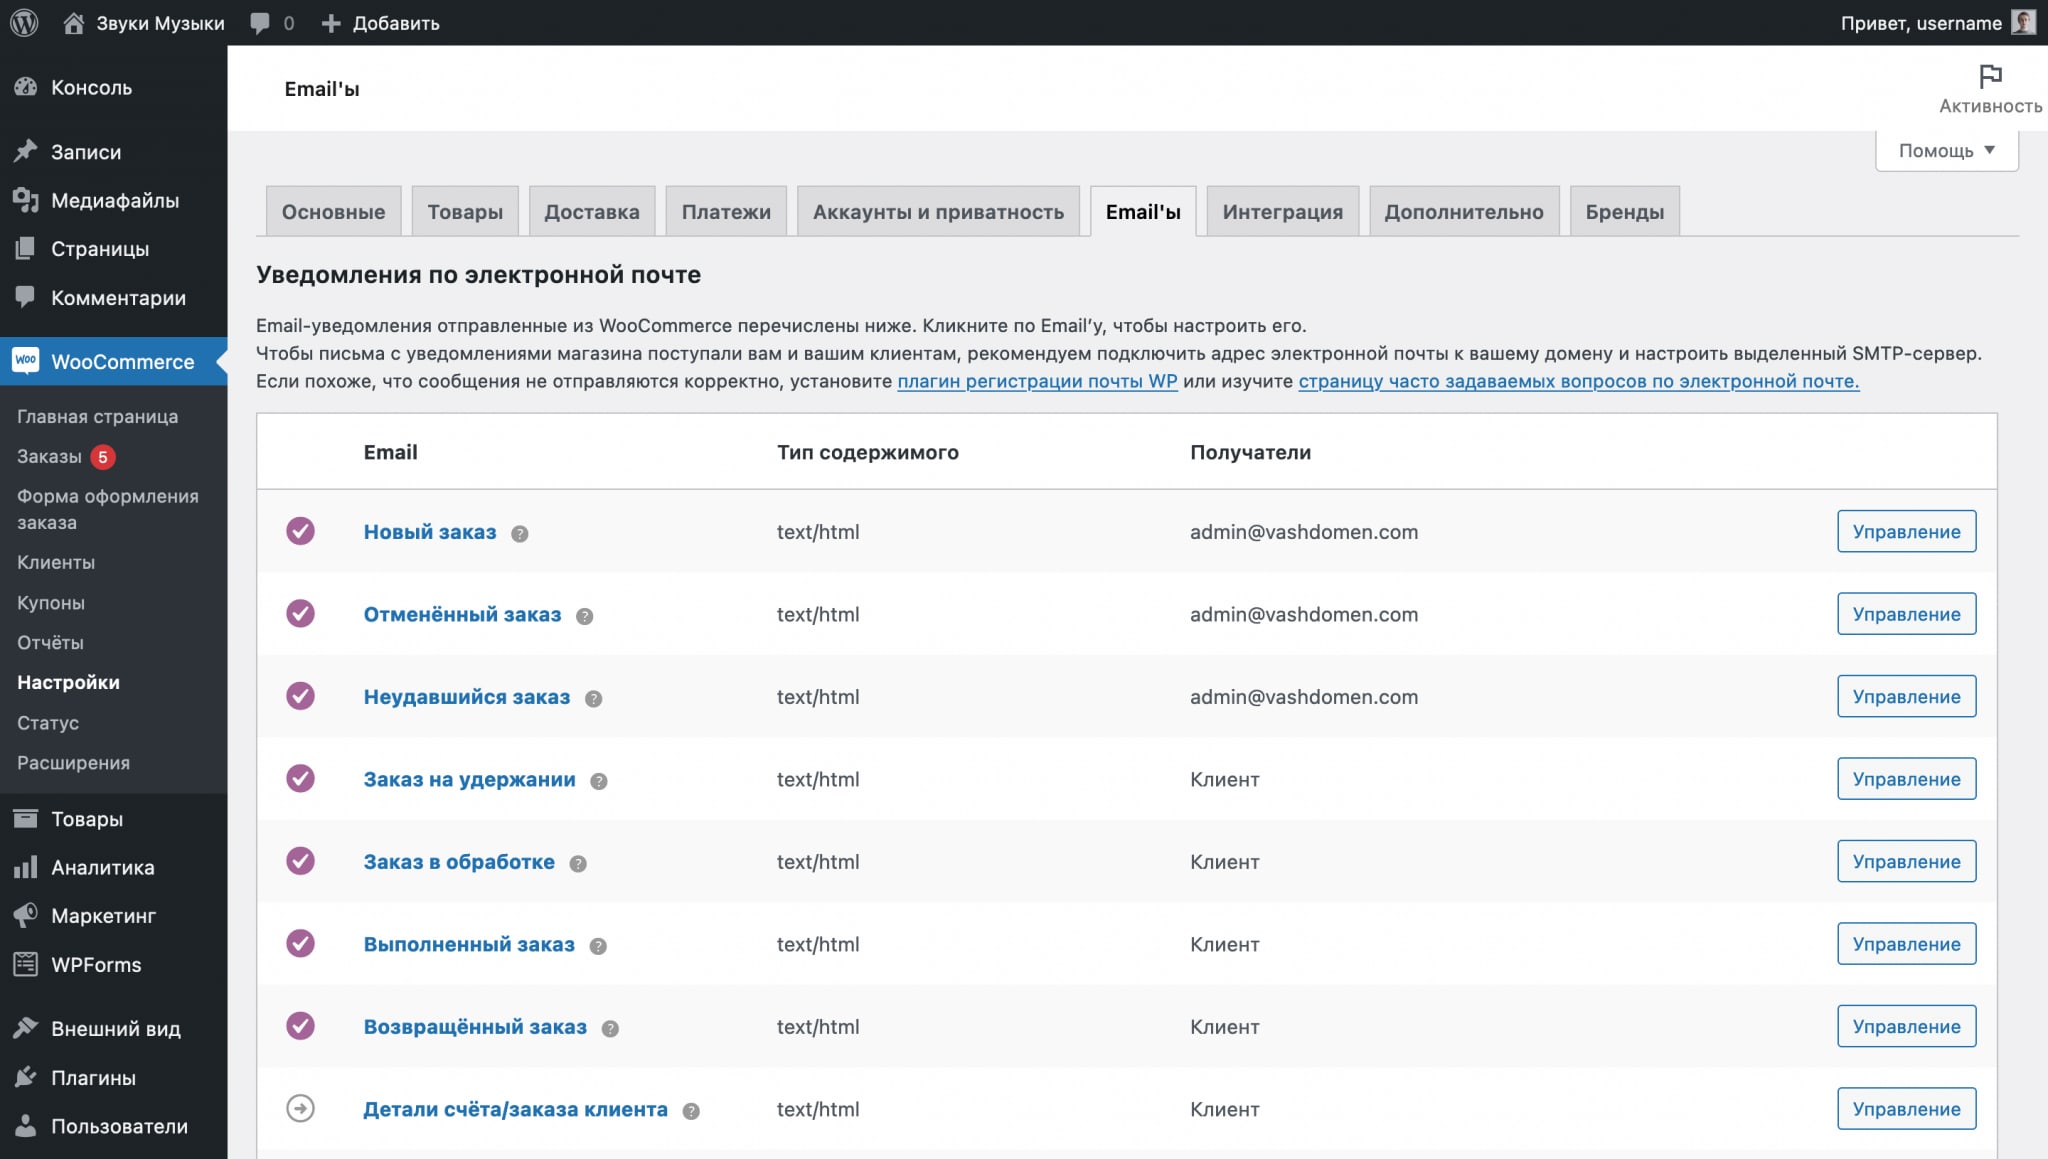2048x1159 pixels.
Task: Click manual-send status icon of Детали счёта/заказа
Action: [x=300, y=1108]
